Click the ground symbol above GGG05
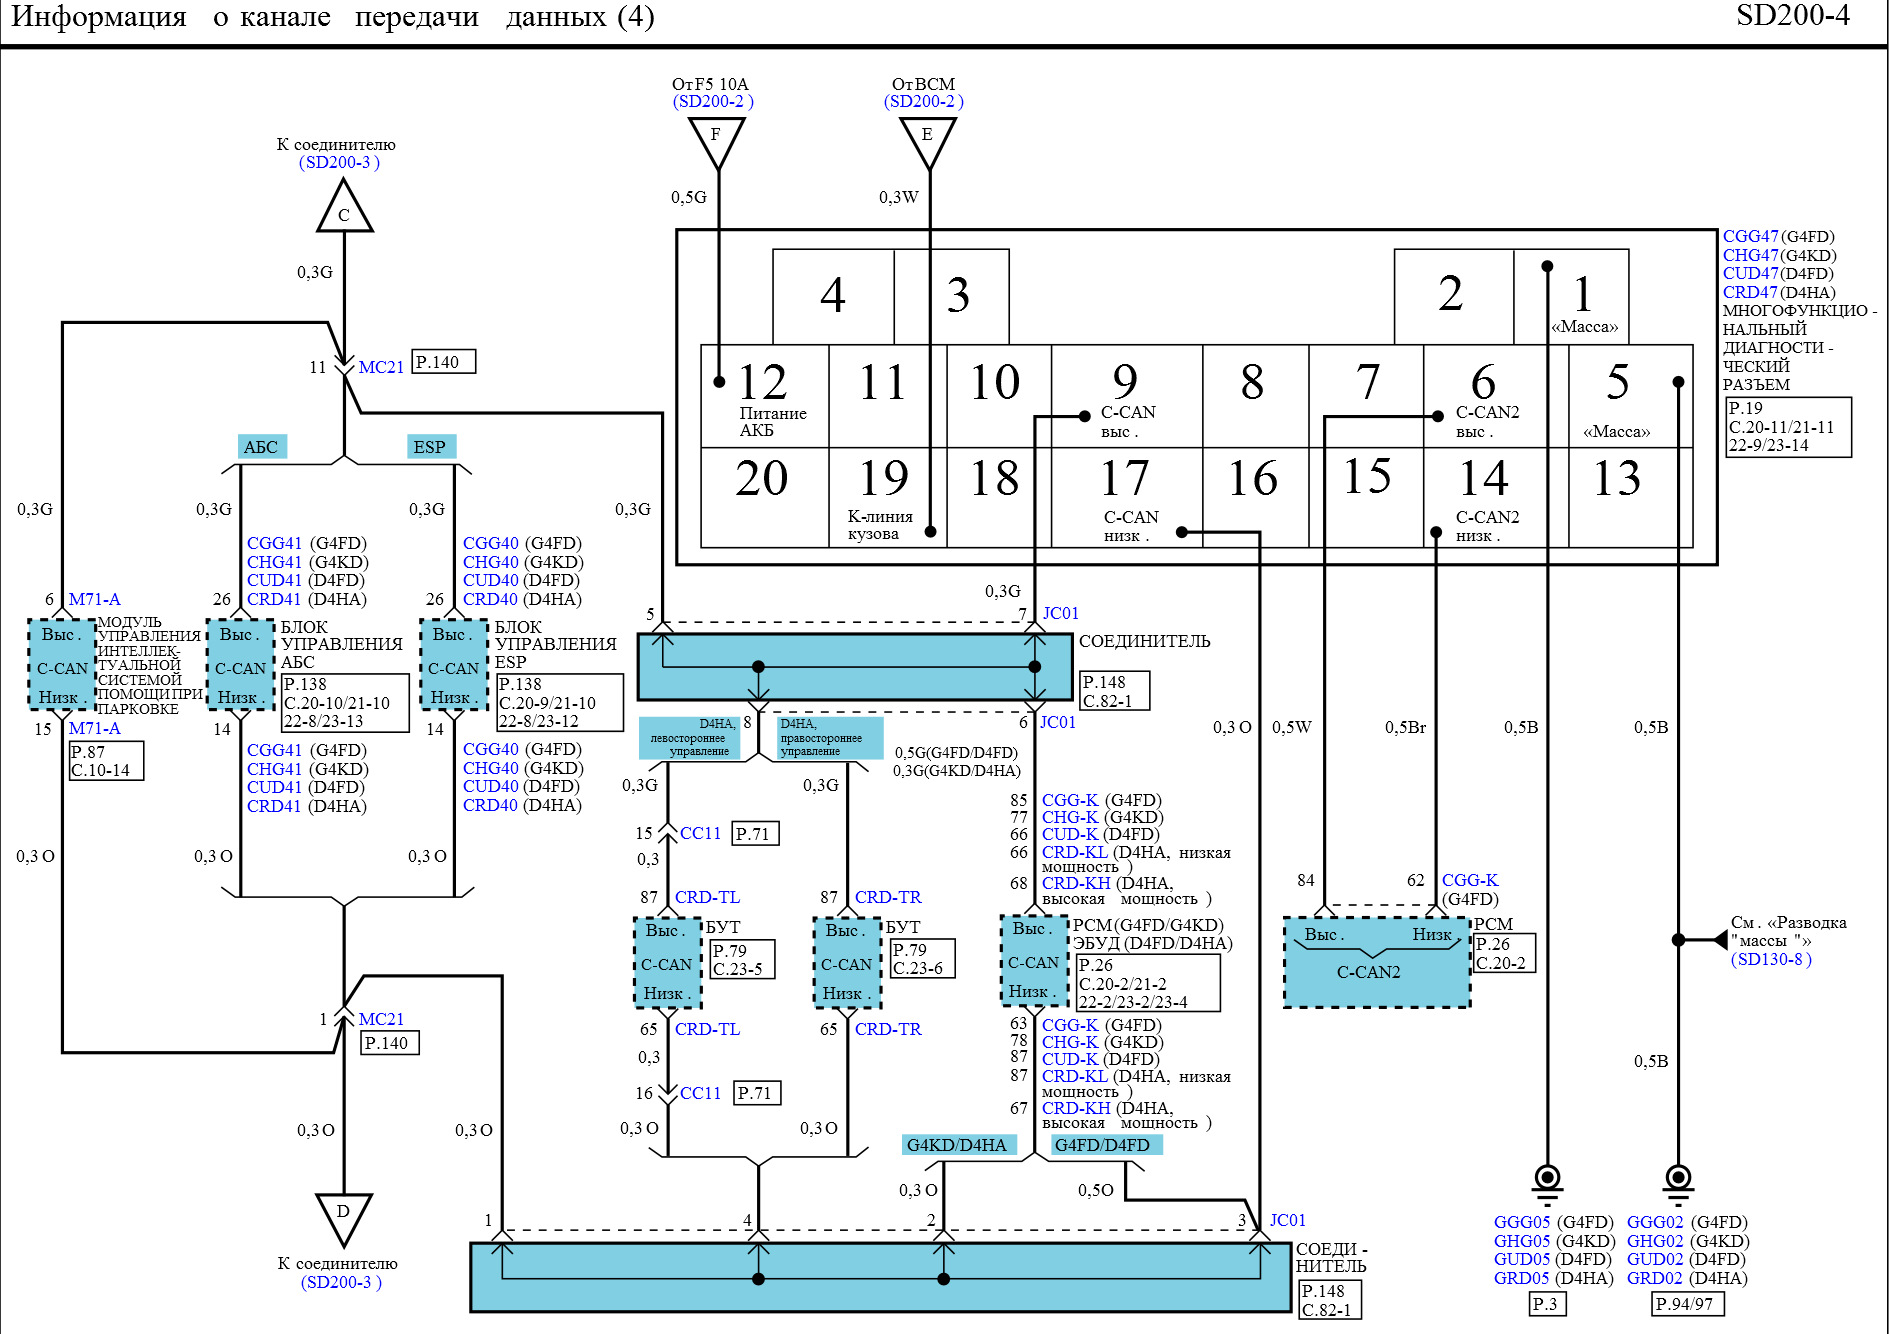1889x1334 pixels. [x=1547, y=1185]
